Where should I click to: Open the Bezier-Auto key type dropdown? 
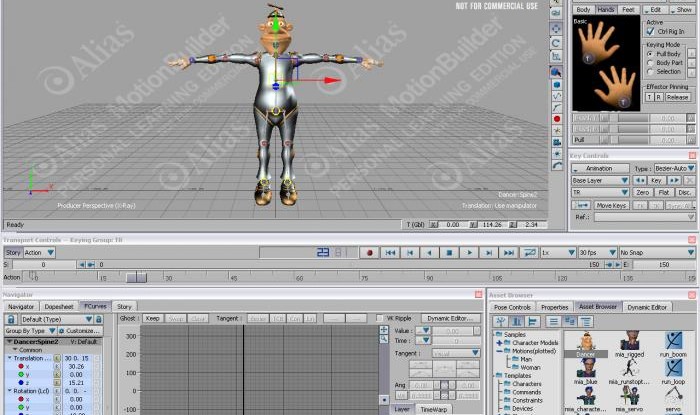[x=675, y=168]
